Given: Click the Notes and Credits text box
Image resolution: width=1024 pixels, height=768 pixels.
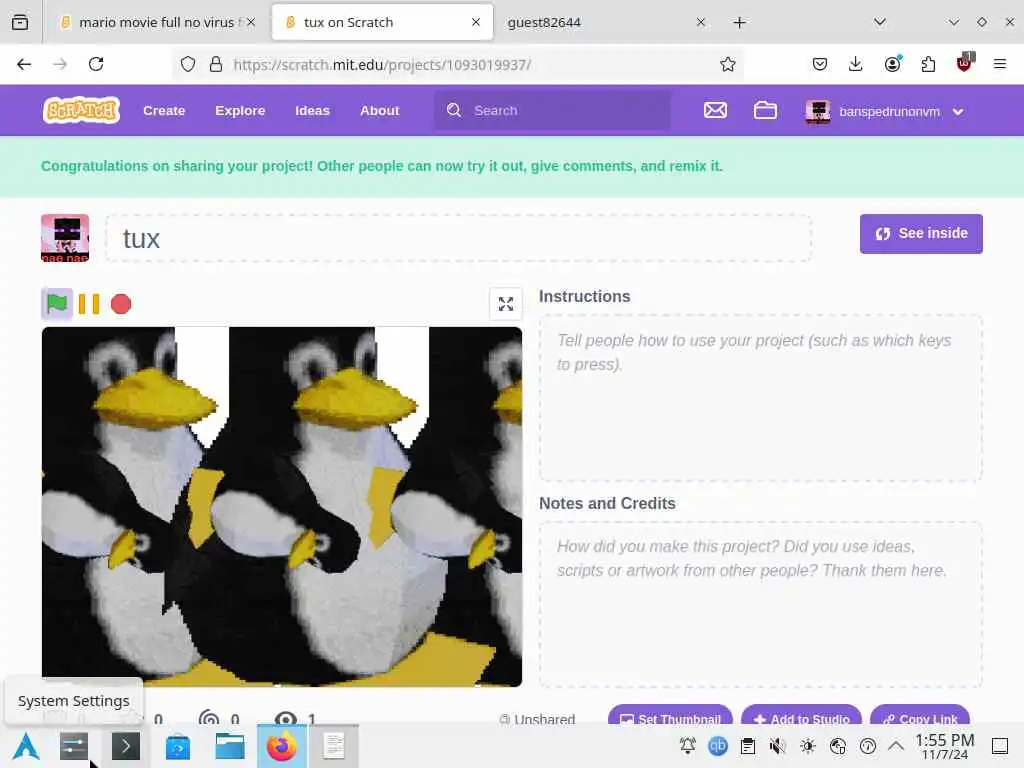Looking at the screenshot, I should [x=760, y=605].
